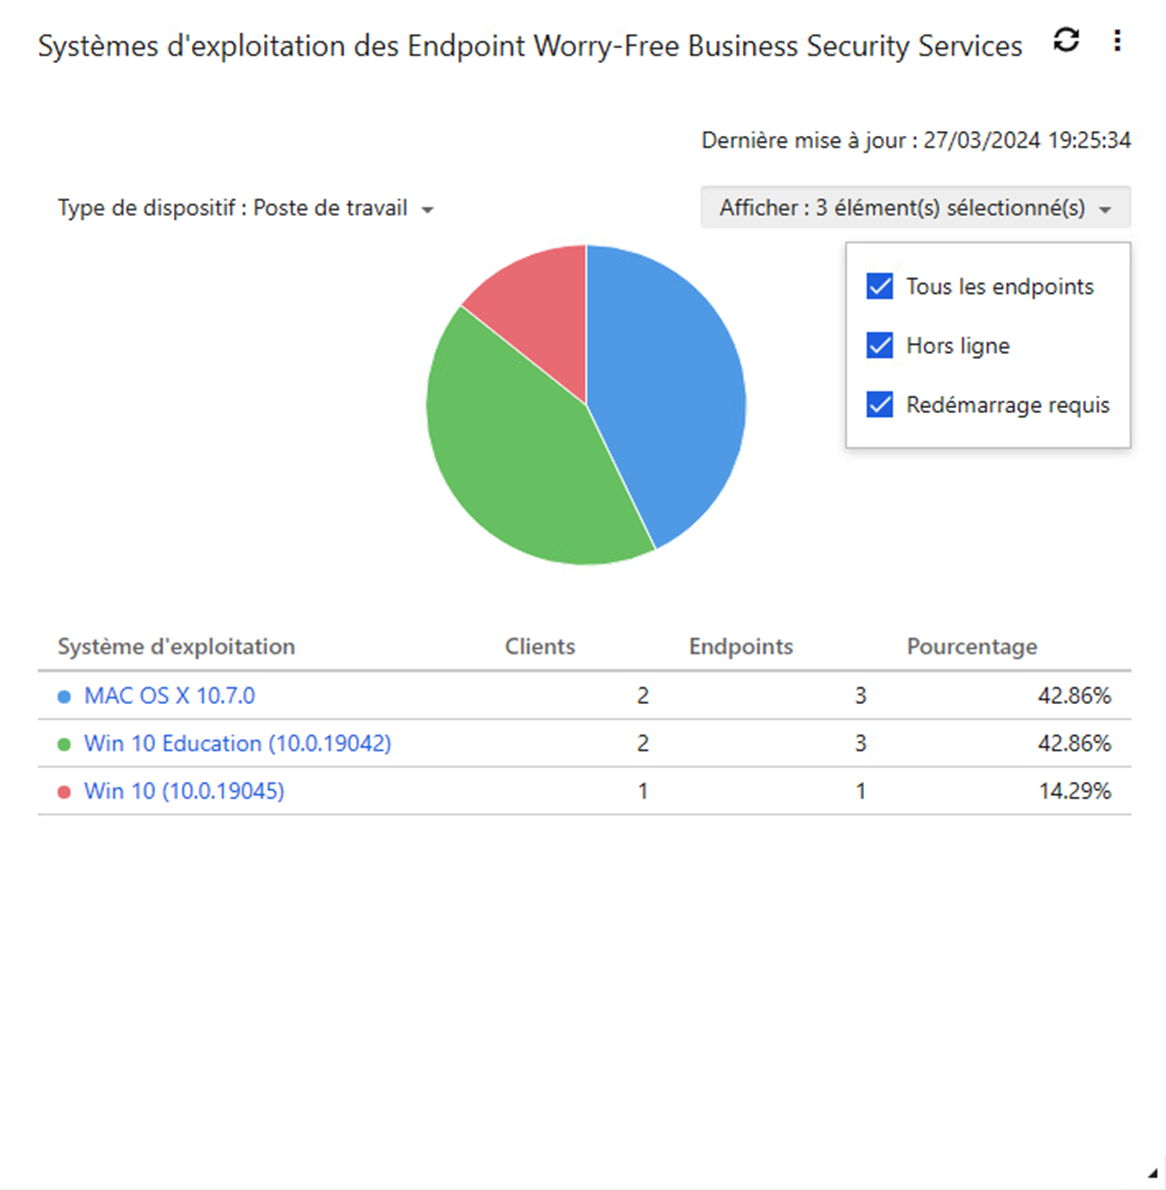Click the widget resize handle corner
Viewport: 1166px width, 1190px height.
coord(1153,1176)
